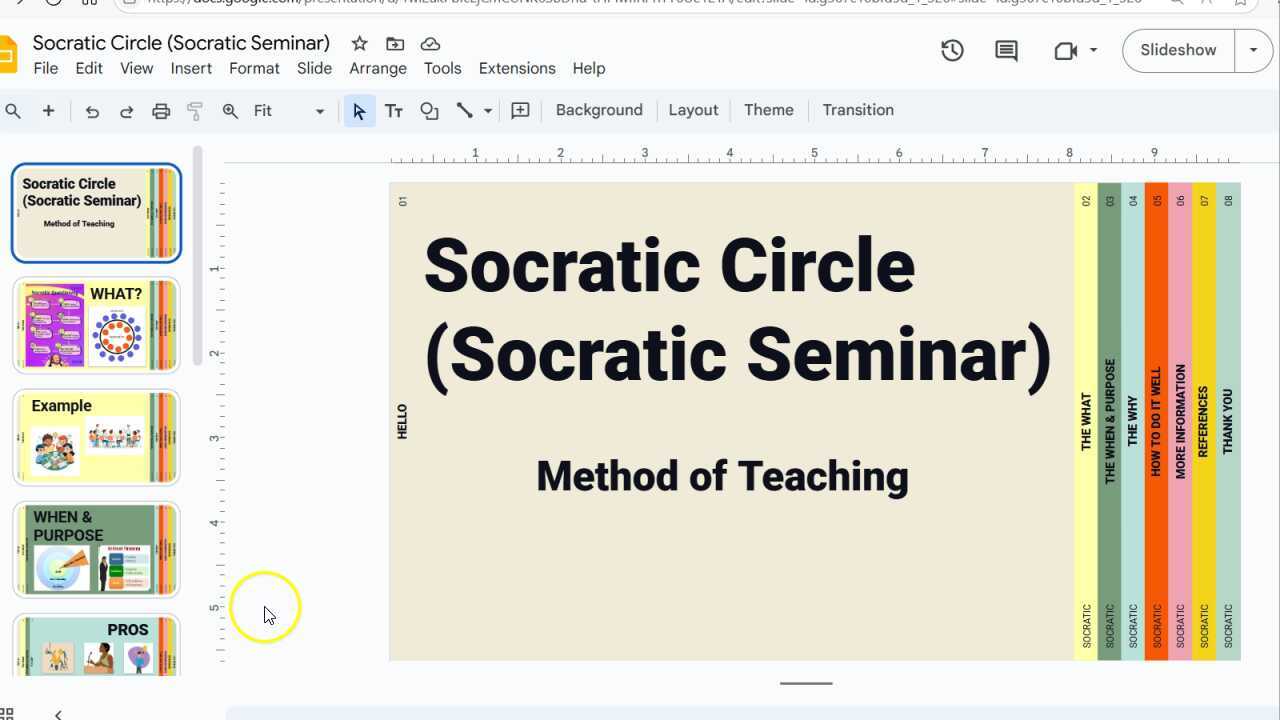Click the Move to folder icon
Screen dimensions: 1280x720
click(x=395, y=43)
